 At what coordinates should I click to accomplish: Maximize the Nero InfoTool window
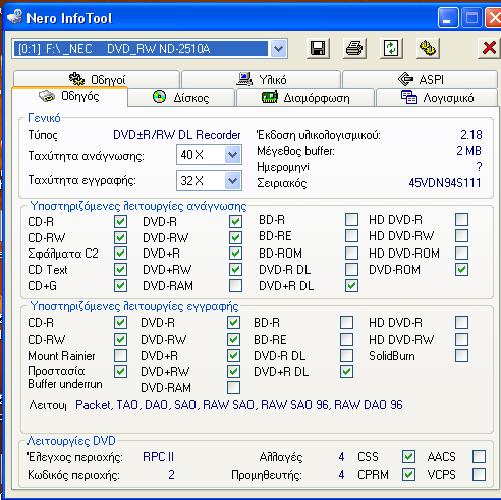click(x=471, y=18)
